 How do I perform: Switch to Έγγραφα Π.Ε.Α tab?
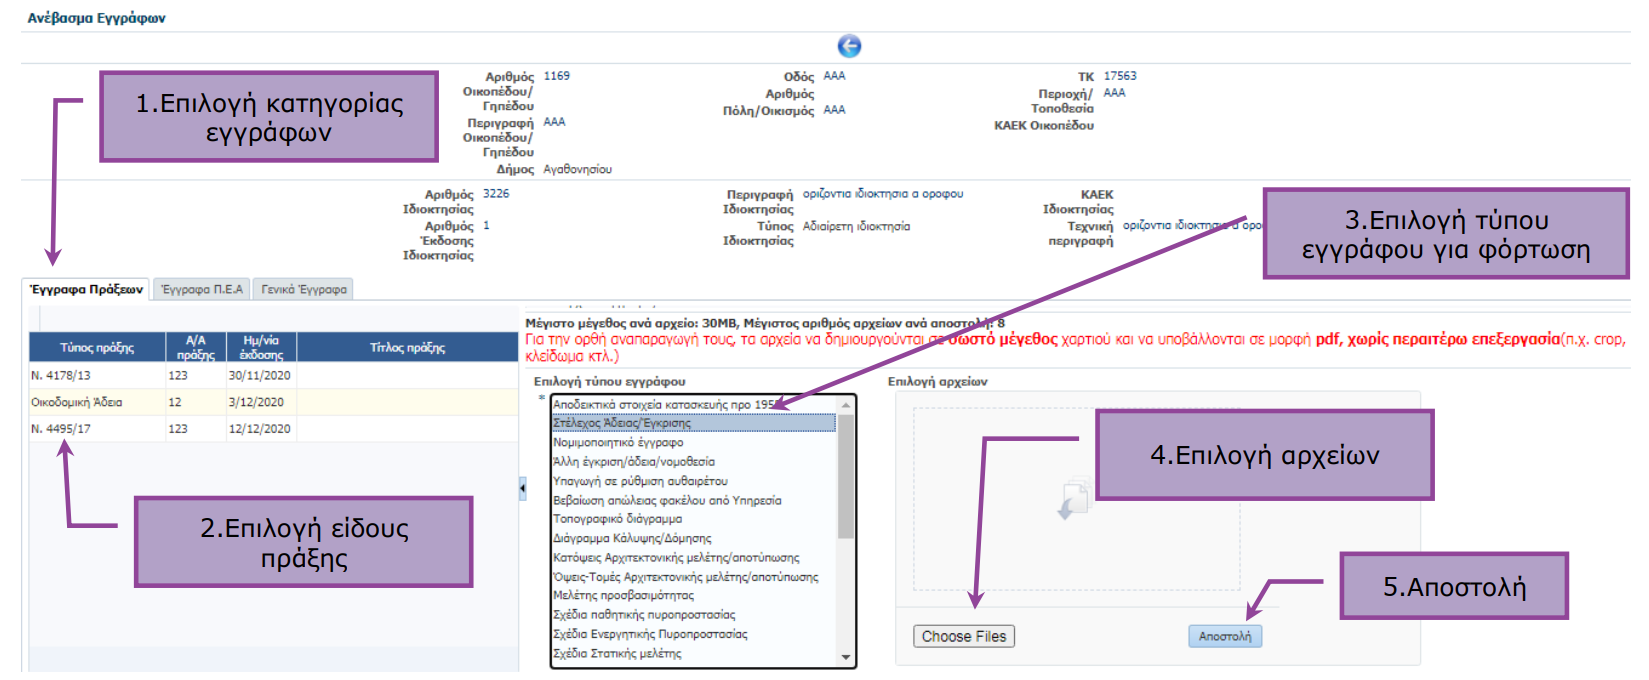[202, 289]
